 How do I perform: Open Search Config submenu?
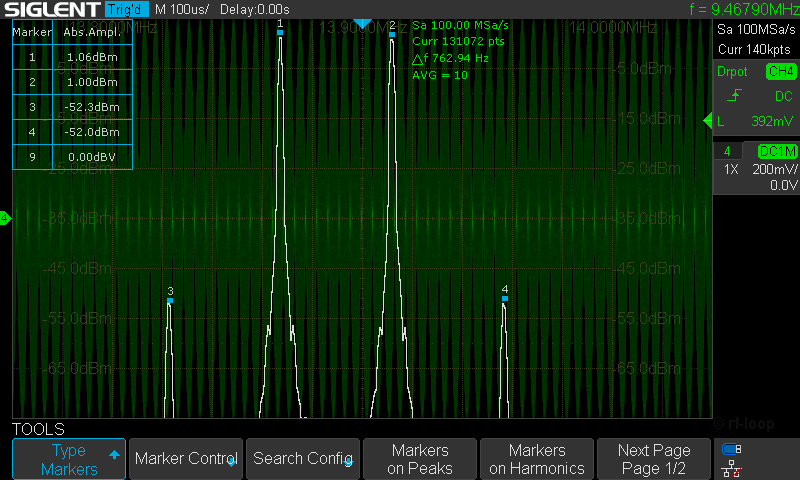tap(303, 459)
